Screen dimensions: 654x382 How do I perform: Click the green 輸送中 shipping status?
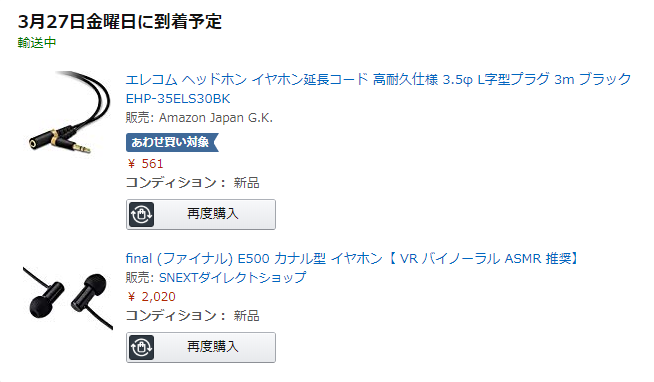pos(37,43)
